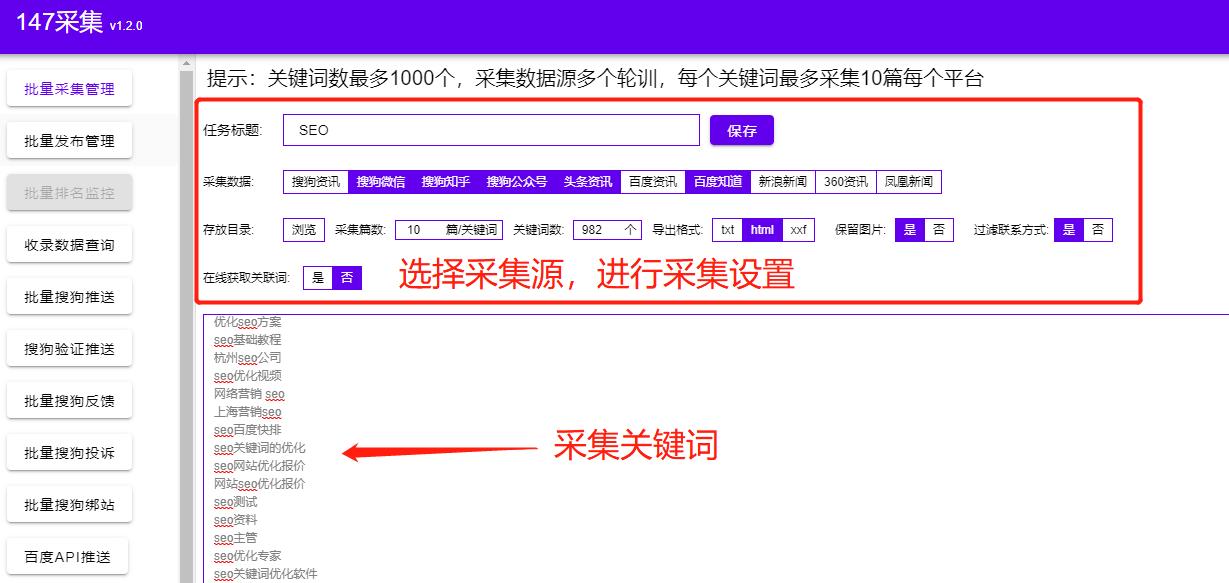
Task: Select 批量搜狗投诉 option
Action: tap(68, 452)
